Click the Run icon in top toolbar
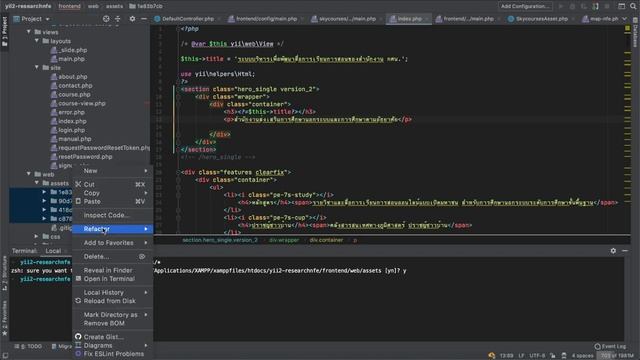Viewport: 640px width, 360px height. point(561,6)
